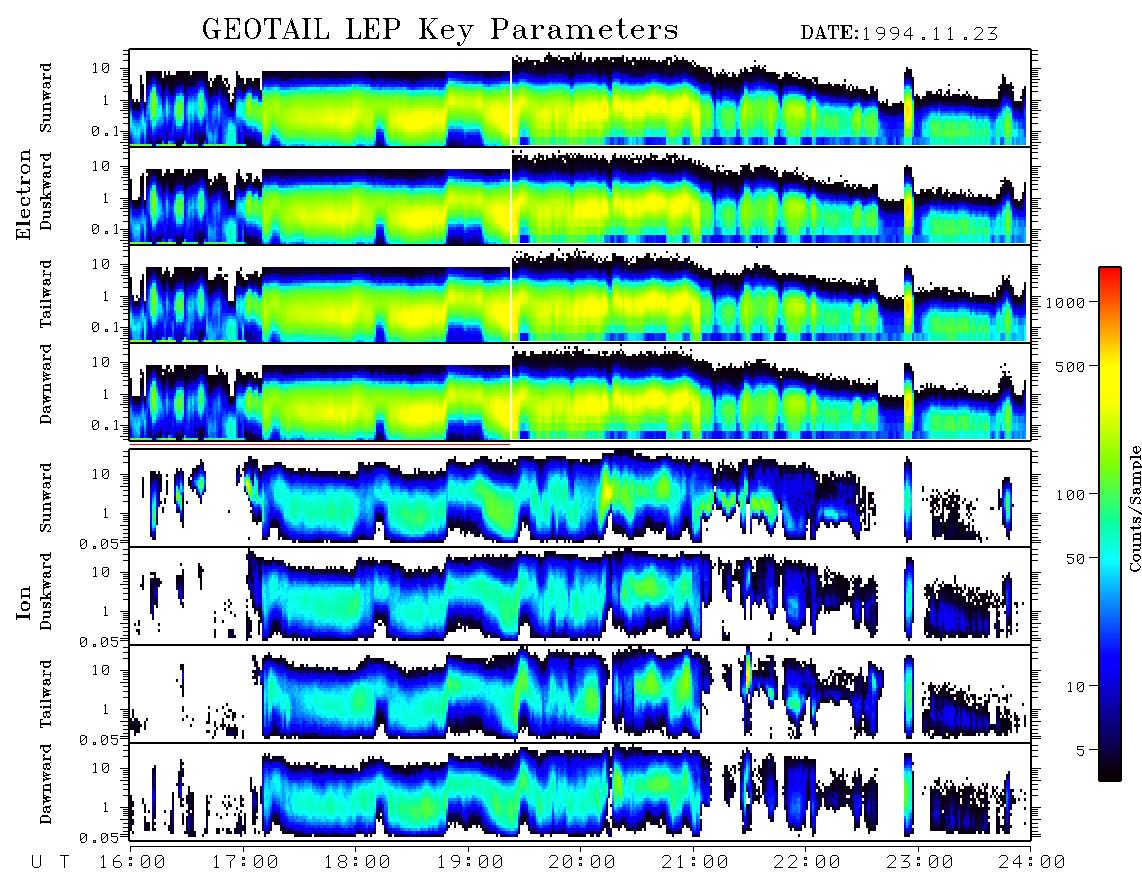Click the 19:00 time tick label

point(470,862)
